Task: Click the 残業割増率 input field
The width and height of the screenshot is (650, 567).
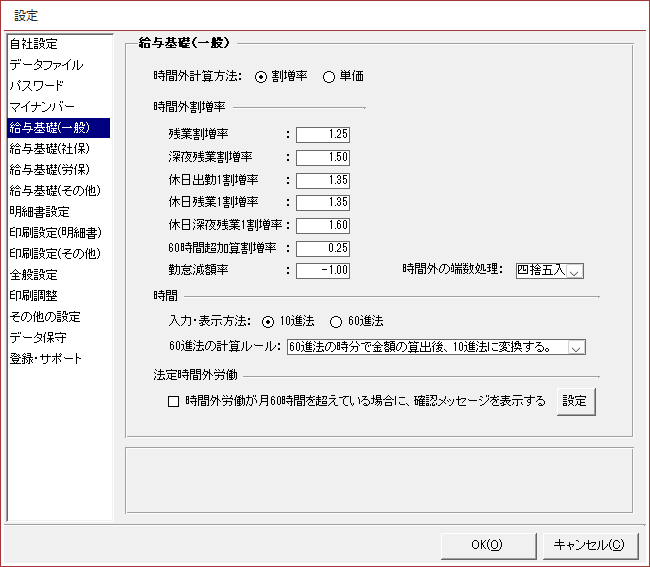Action: tap(322, 134)
